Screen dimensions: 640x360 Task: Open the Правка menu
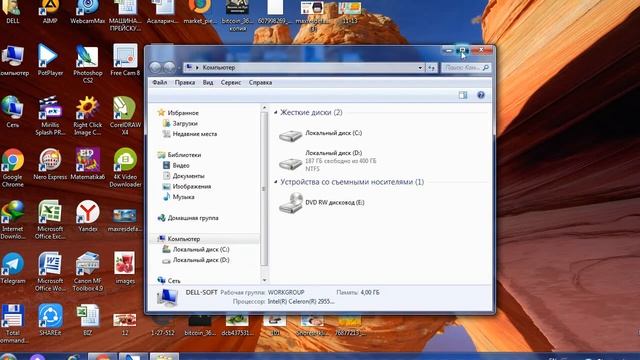pos(184,82)
